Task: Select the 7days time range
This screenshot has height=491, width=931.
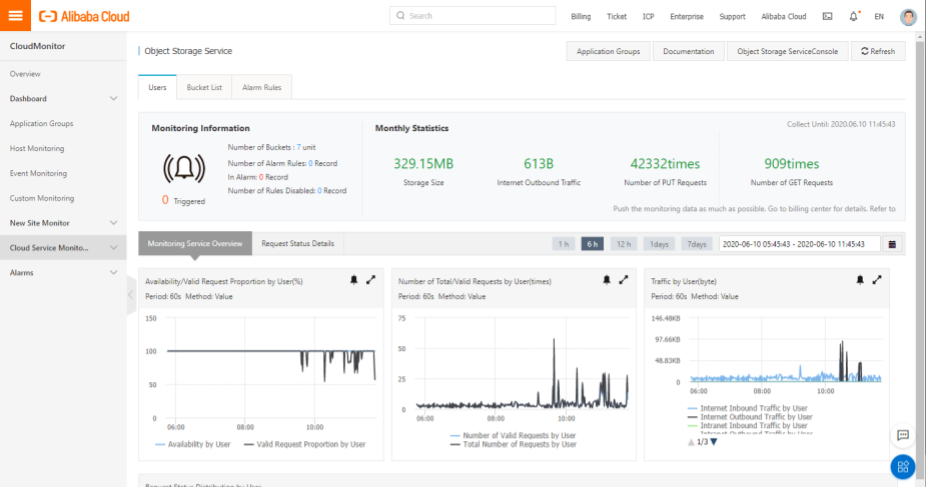Action: [x=697, y=244]
